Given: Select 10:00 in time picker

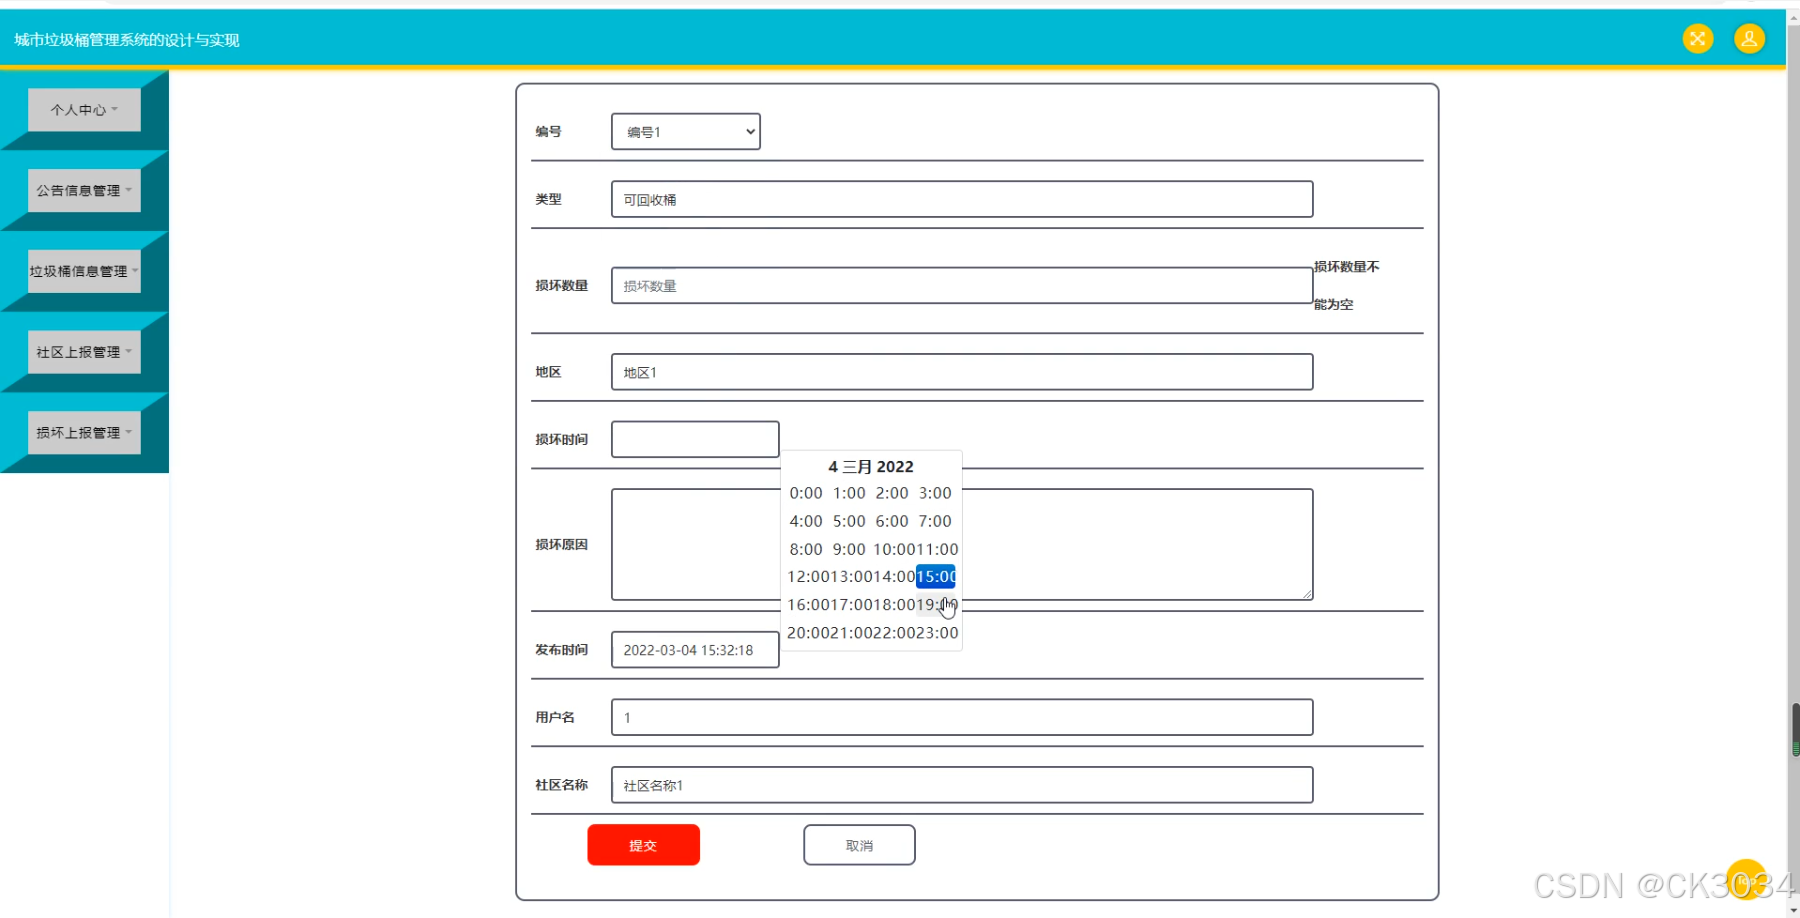Looking at the screenshot, I should tap(893, 549).
